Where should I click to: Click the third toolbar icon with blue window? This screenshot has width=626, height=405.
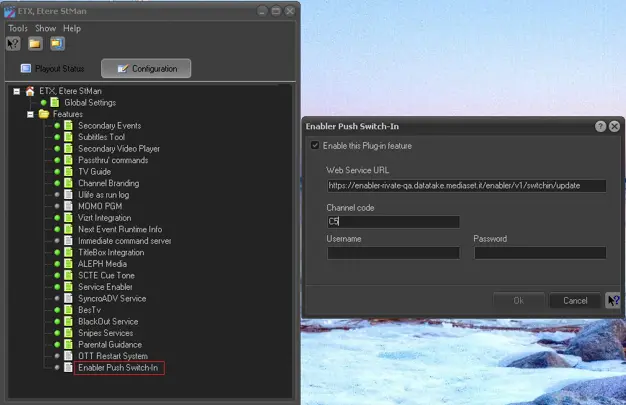57,44
